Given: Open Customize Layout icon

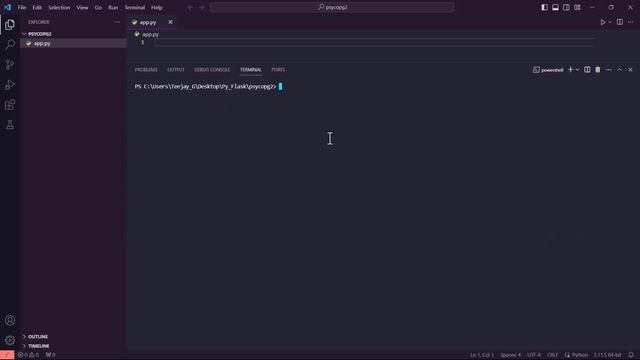Looking at the screenshot, I should point(577,7).
